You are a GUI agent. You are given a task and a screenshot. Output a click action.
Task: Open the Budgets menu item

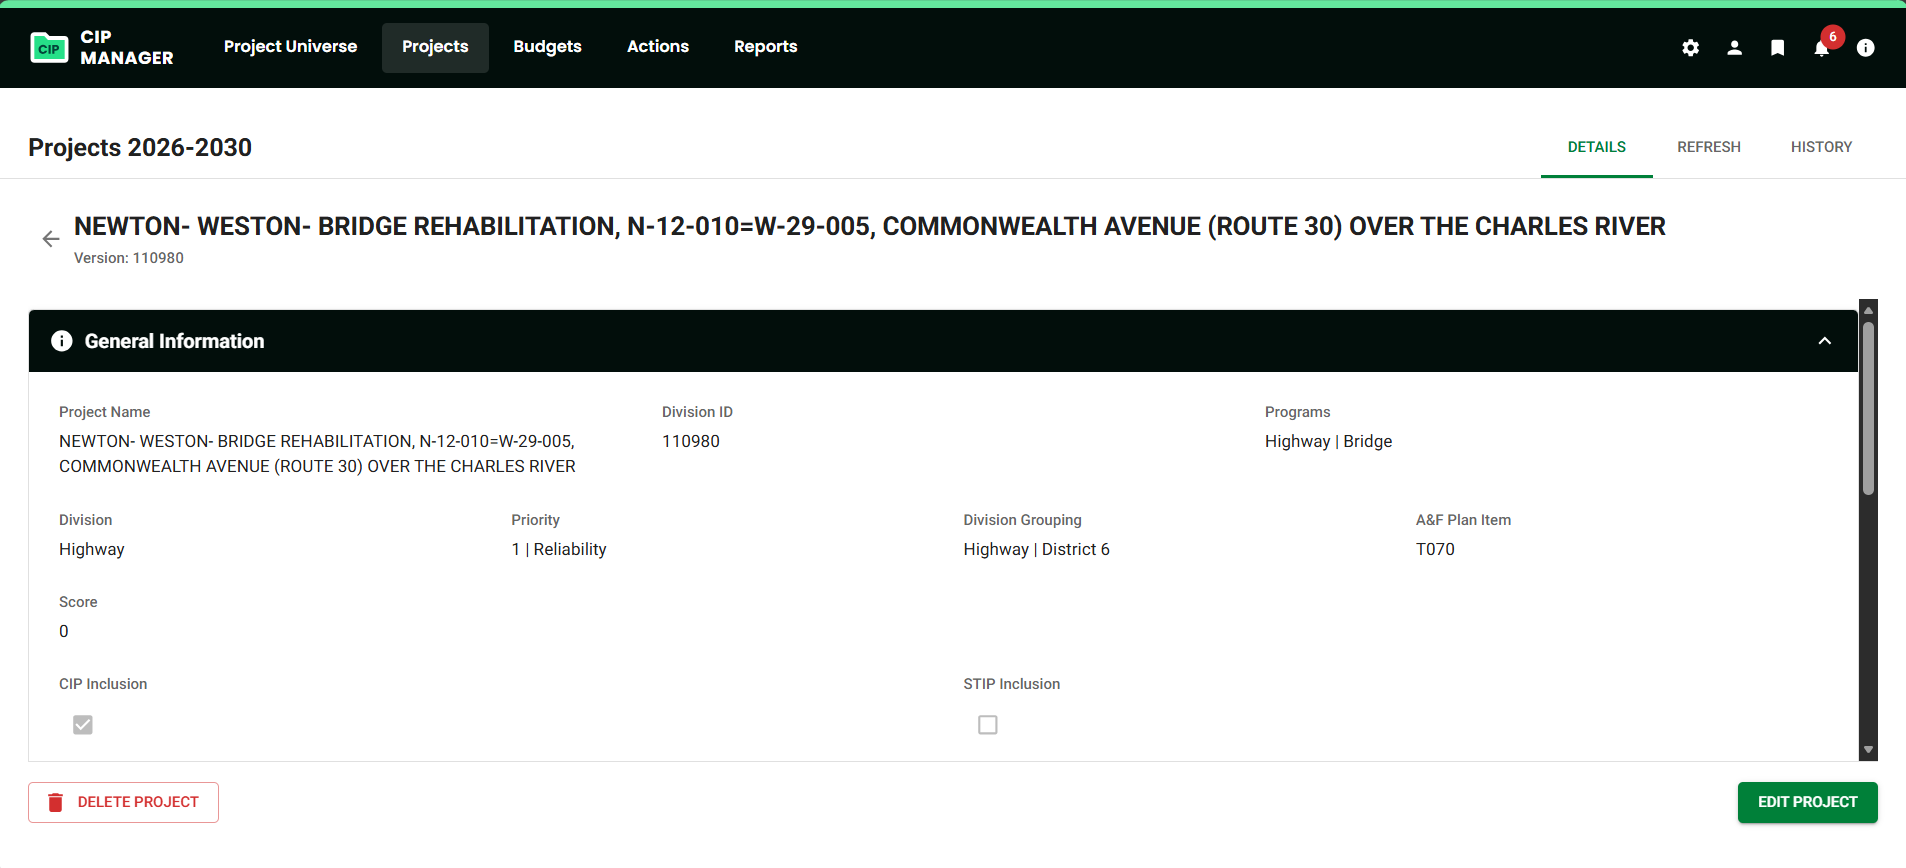[x=547, y=47]
